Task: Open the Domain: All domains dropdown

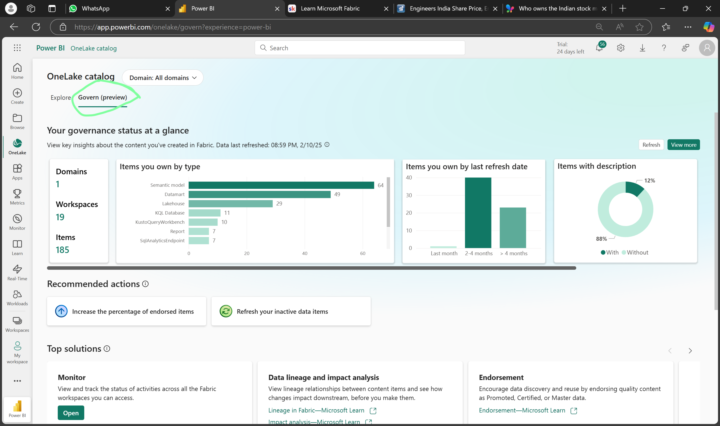Action: pos(163,78)
